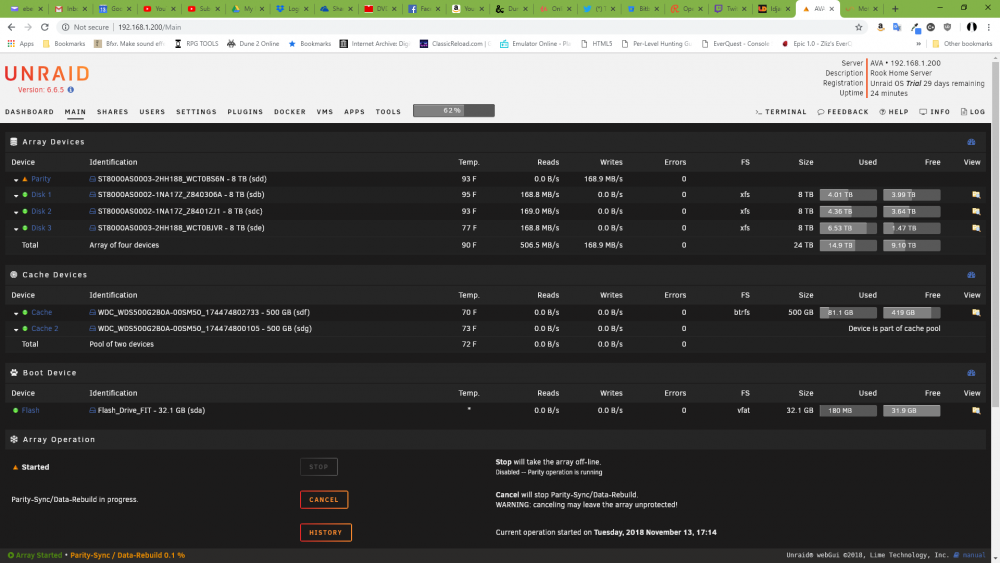The height and width of the screenshot is (563, 1000).
Task: Open the Settings tab
Action: (196, 112)
